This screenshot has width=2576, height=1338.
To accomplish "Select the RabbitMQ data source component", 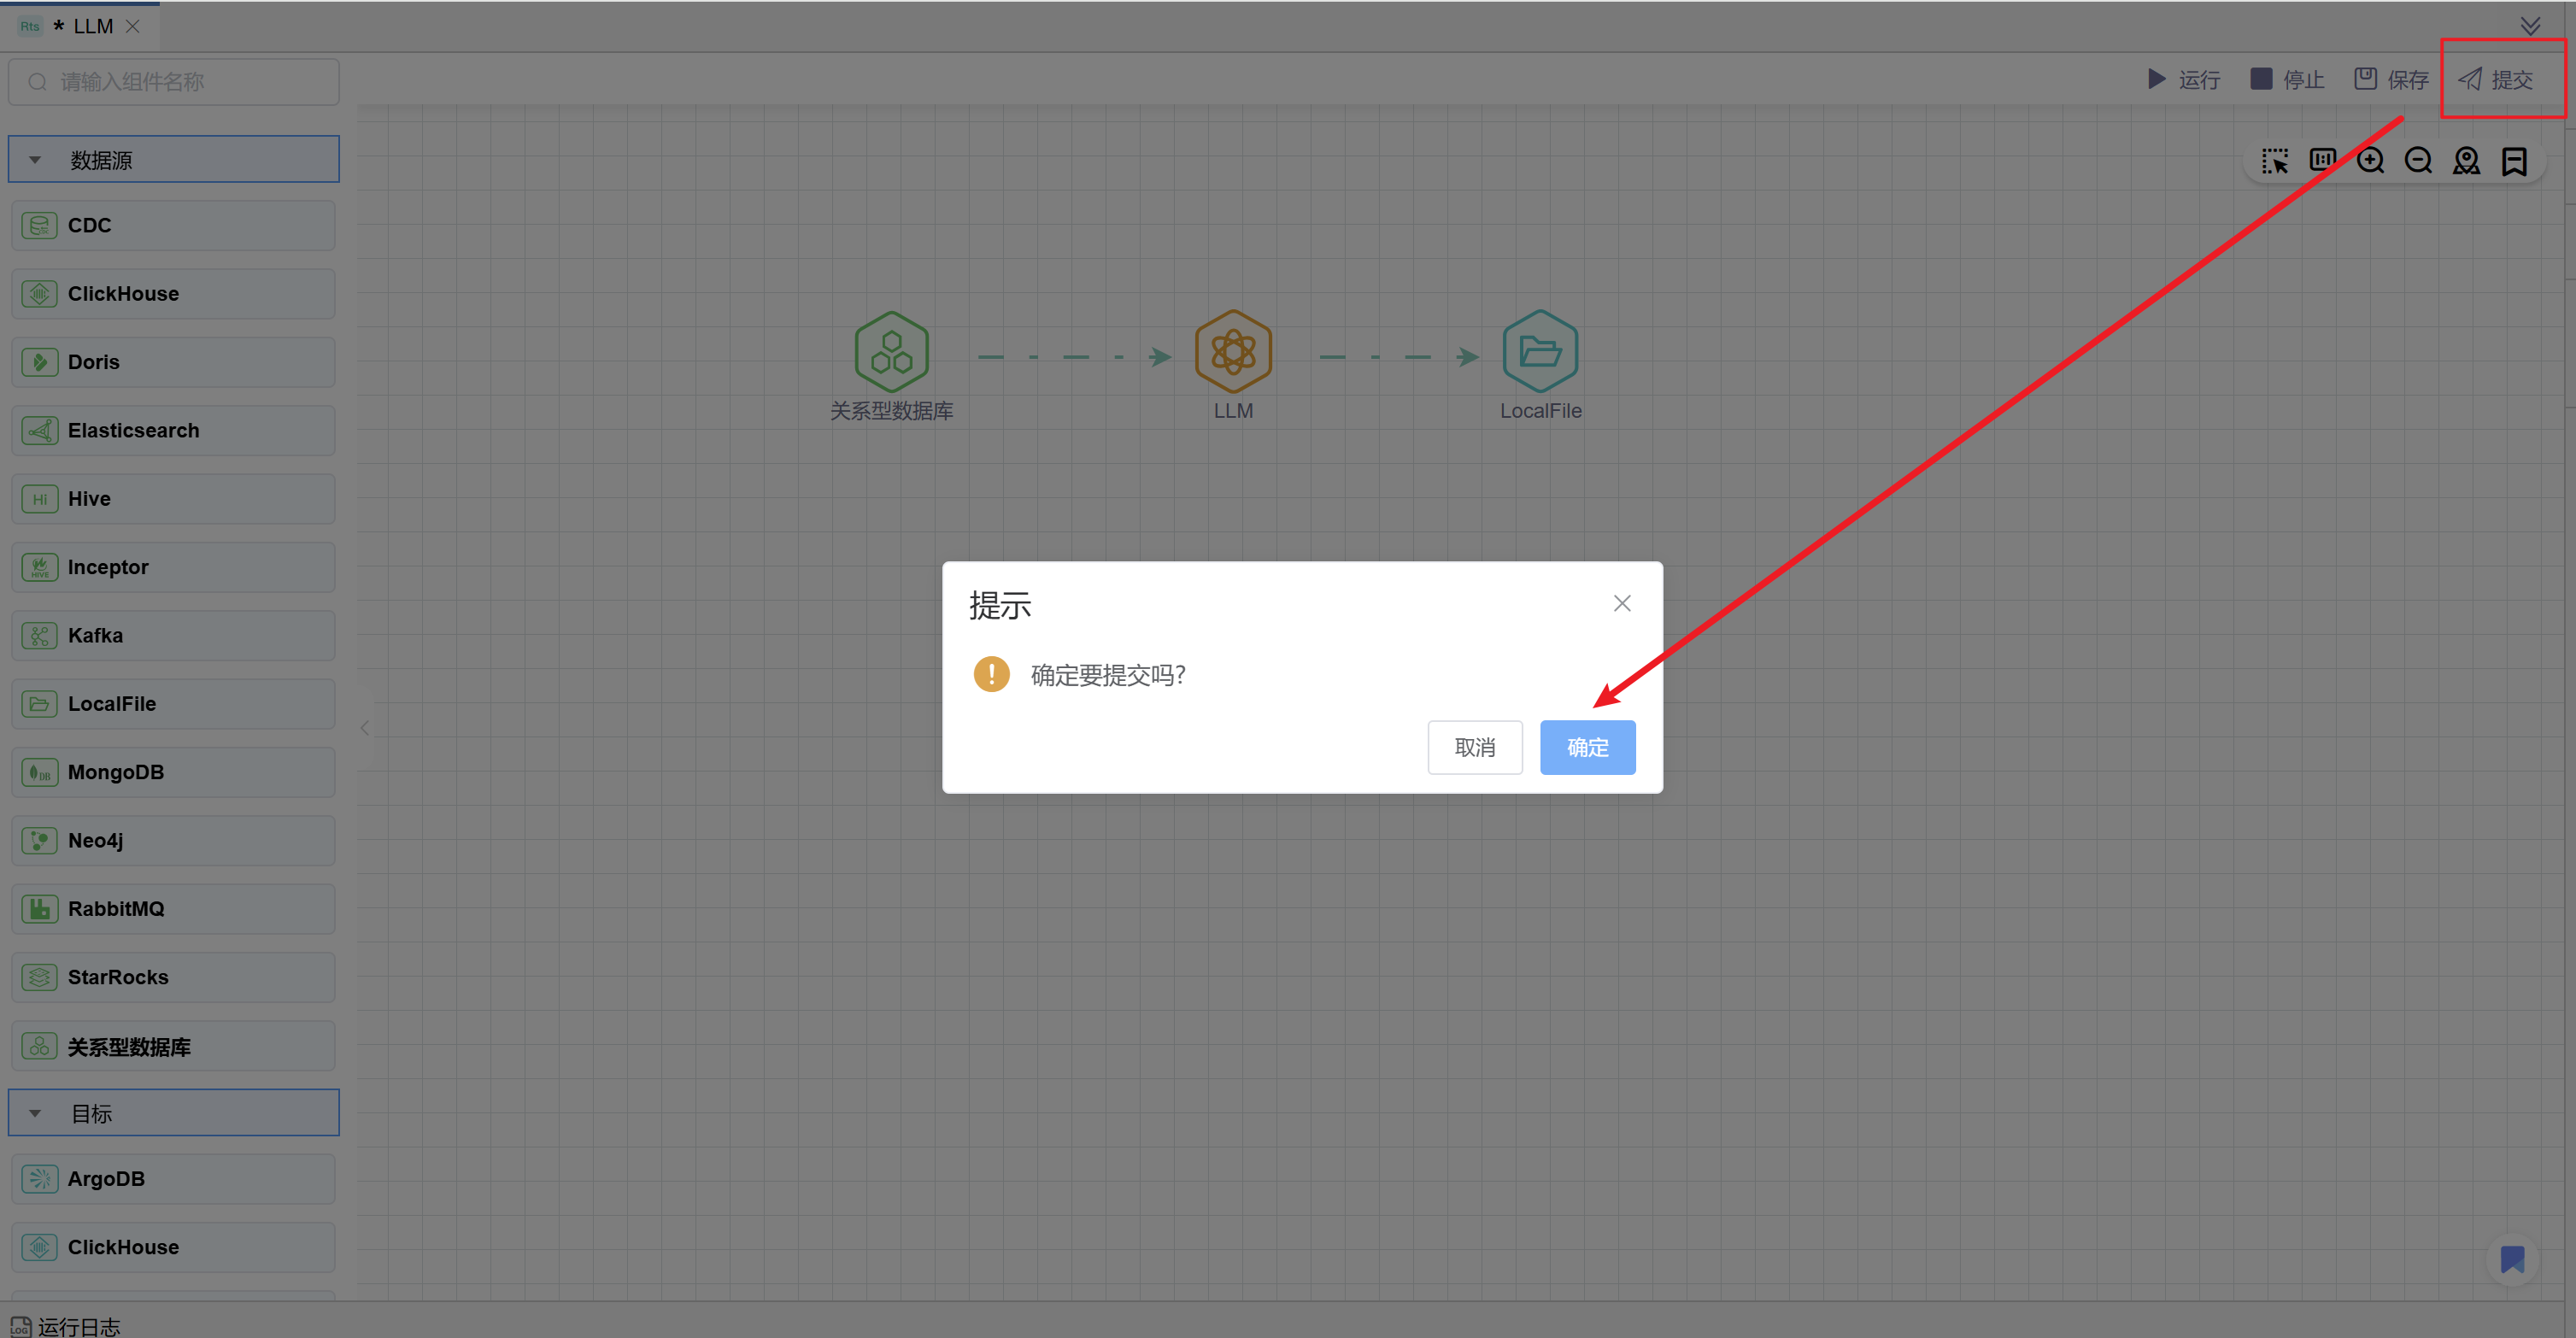I will (174, 909).
